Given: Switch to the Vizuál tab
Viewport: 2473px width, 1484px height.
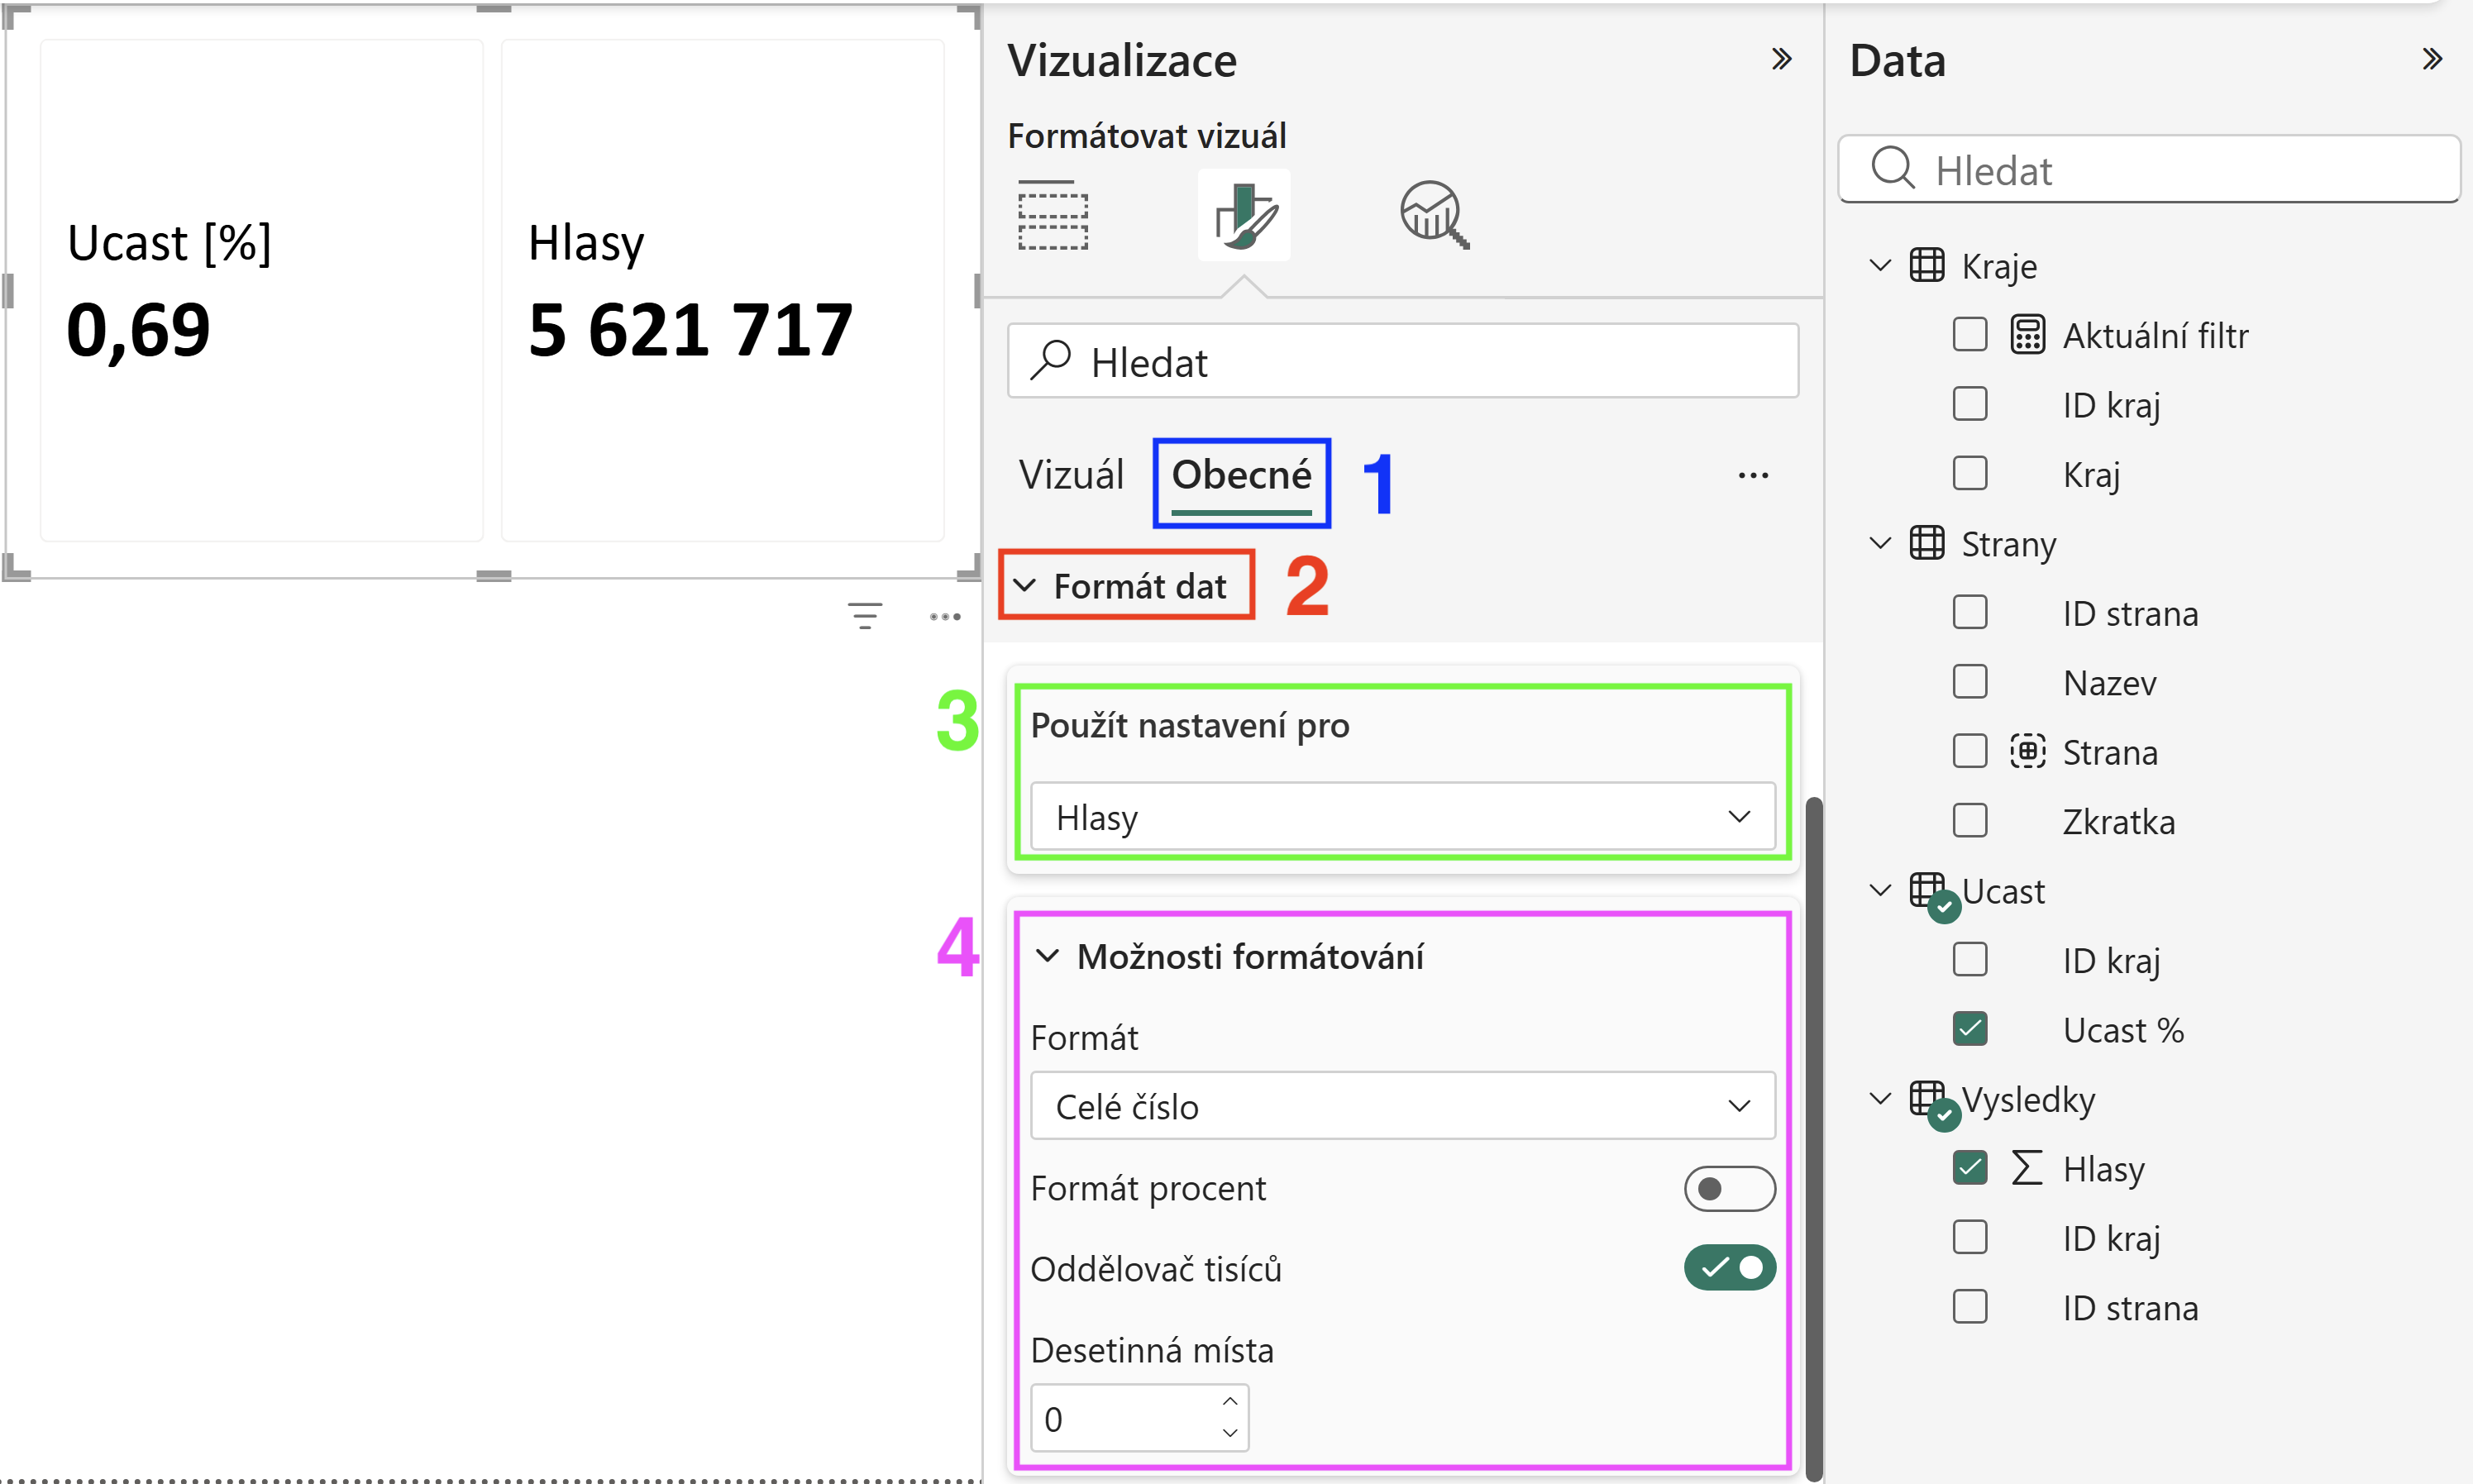Looking at the screenshot, I should (x=1071, y=475).
